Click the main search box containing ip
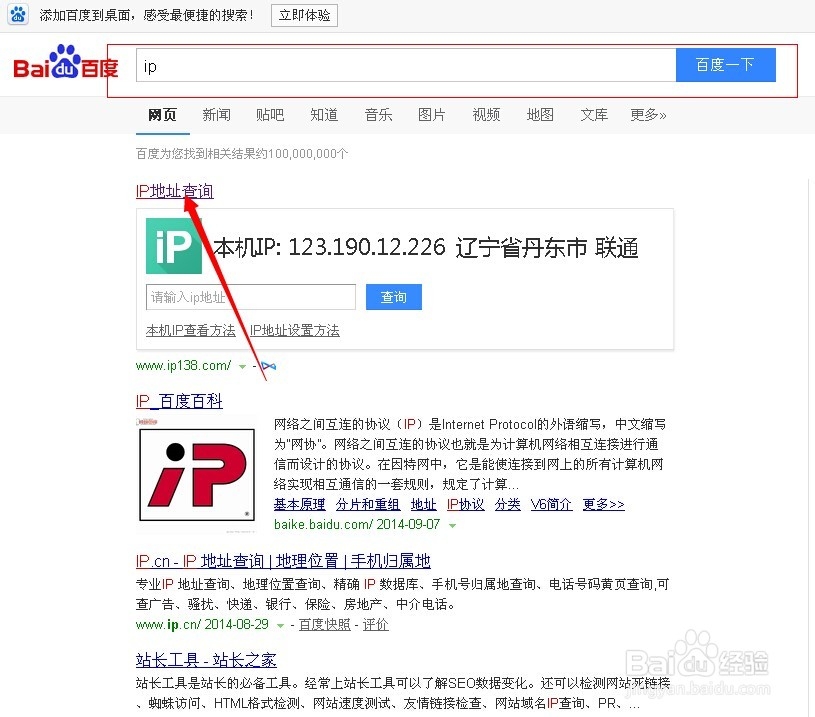The image size is (815, 717). [406, 65]
